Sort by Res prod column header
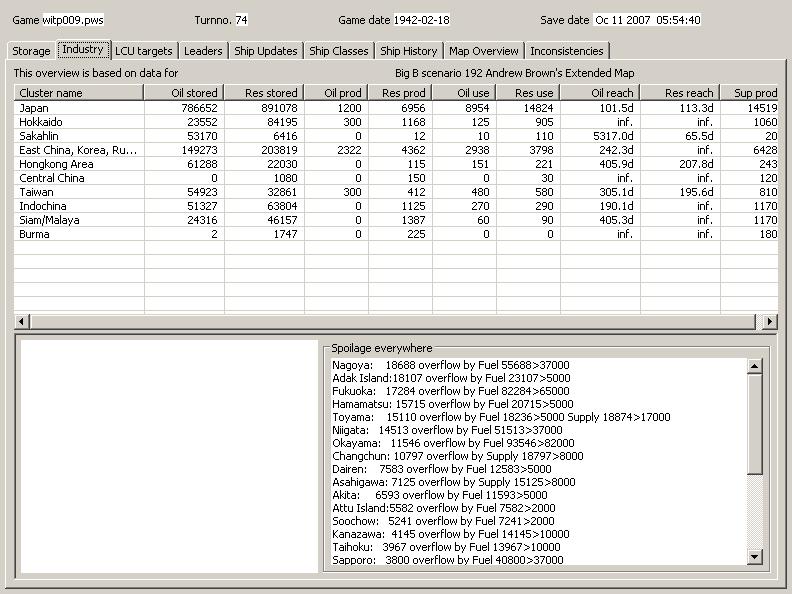 pos(401,93)
